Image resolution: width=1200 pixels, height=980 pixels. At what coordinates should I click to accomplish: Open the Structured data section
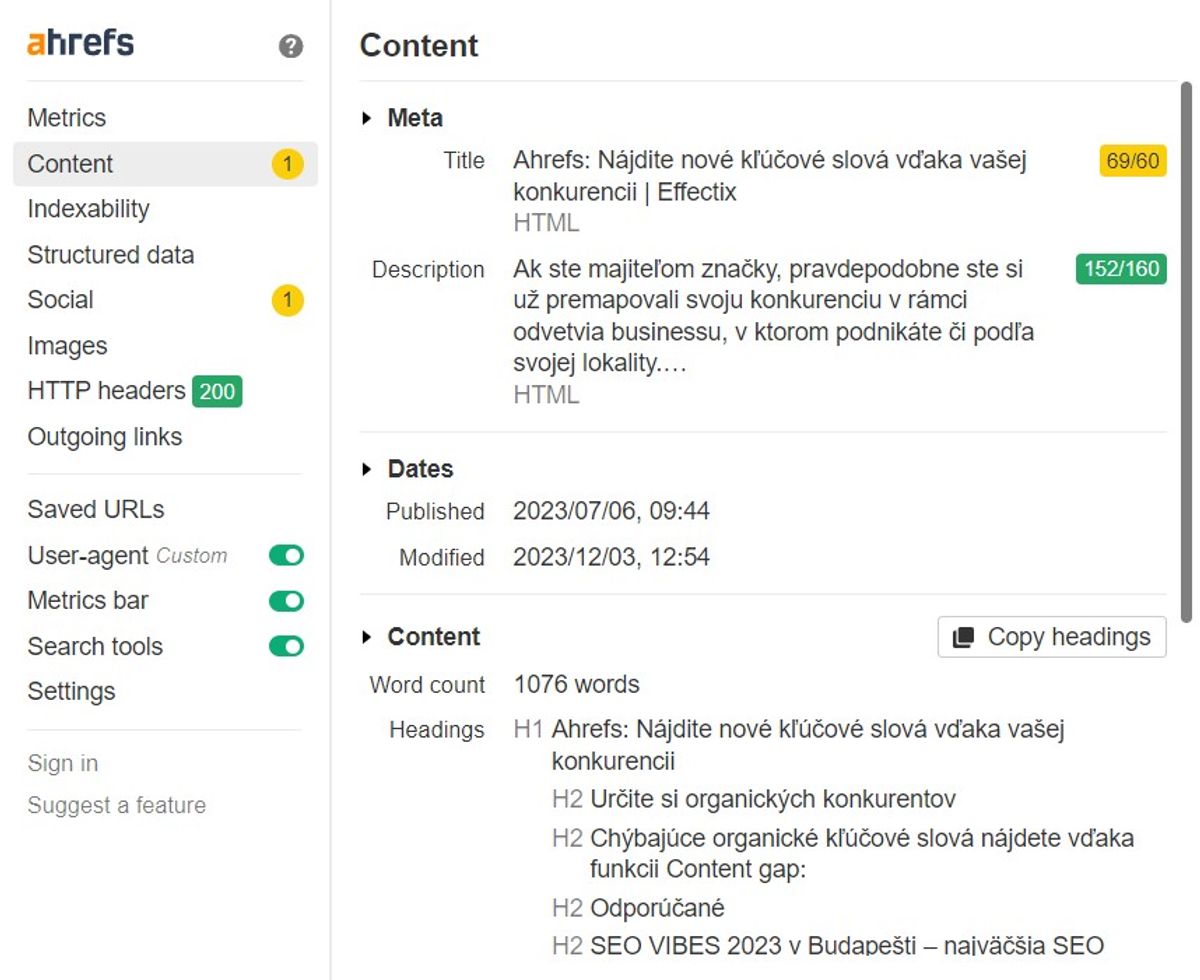(110, 255)
